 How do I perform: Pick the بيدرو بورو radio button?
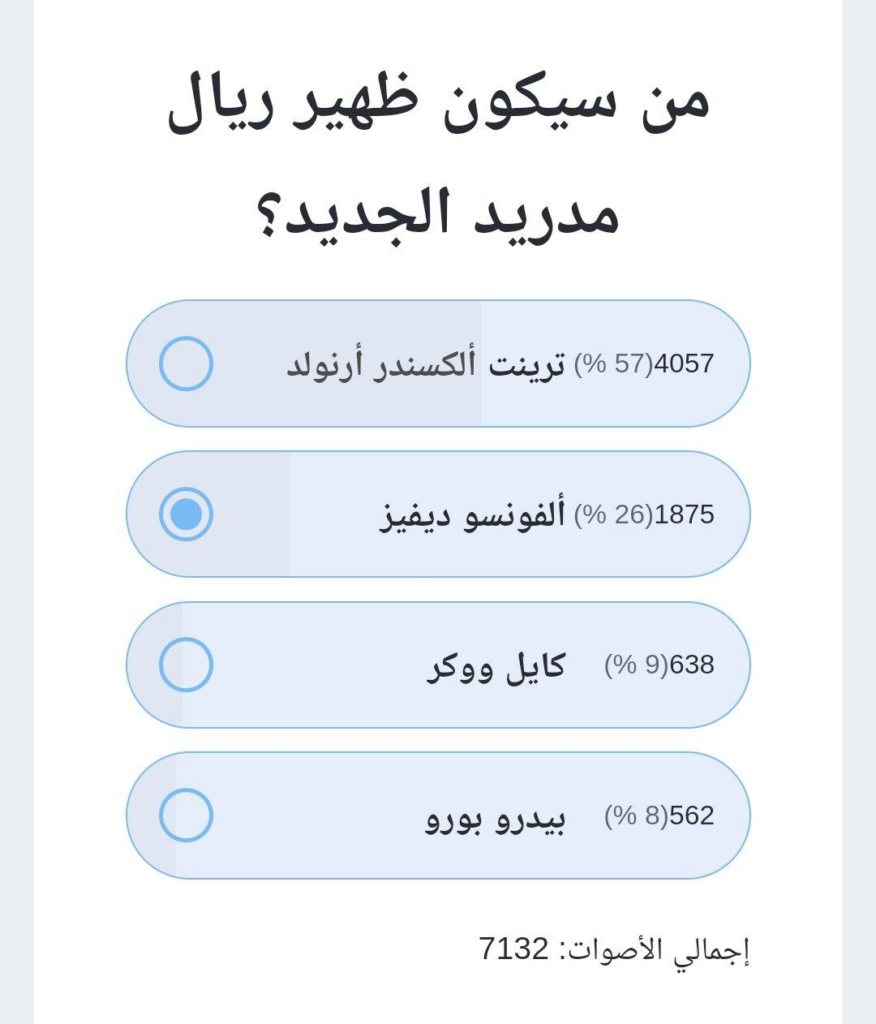pyautogui.click(x=186, y=815)
